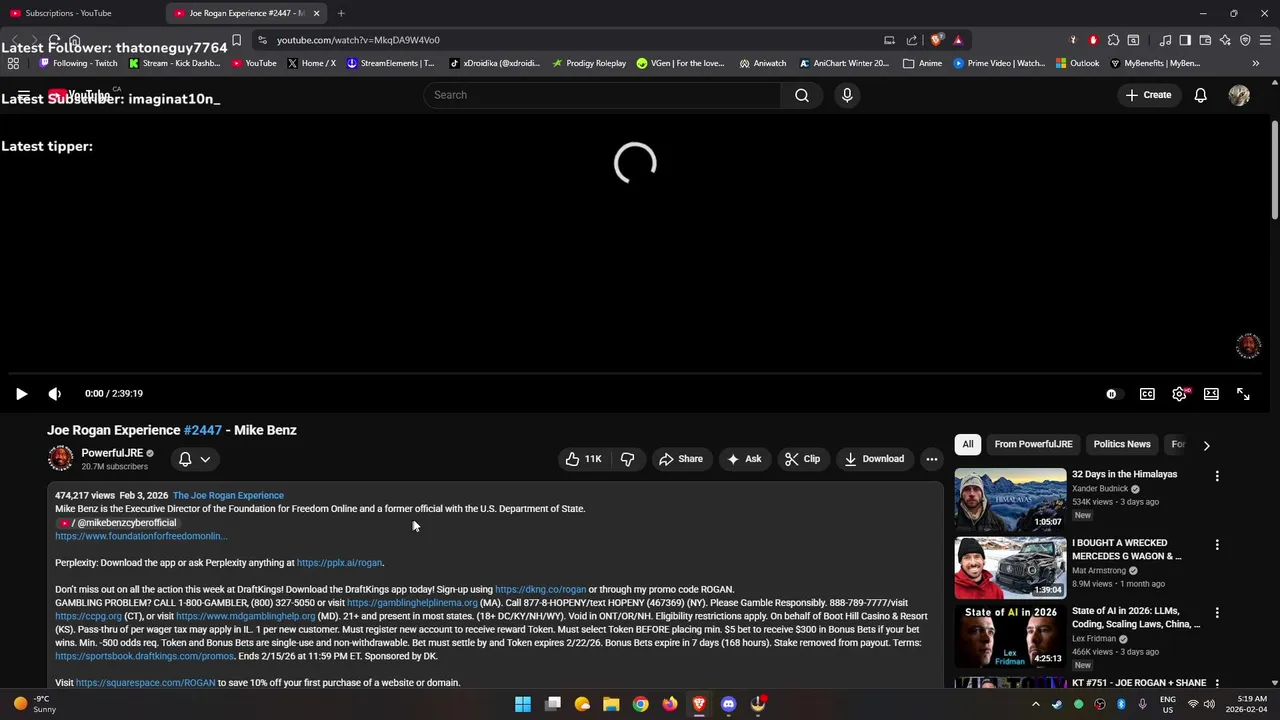This screenshot has width=1280, height=720.
Task: Open the Following - Twitch bookmark
Action: coord(78,63)
